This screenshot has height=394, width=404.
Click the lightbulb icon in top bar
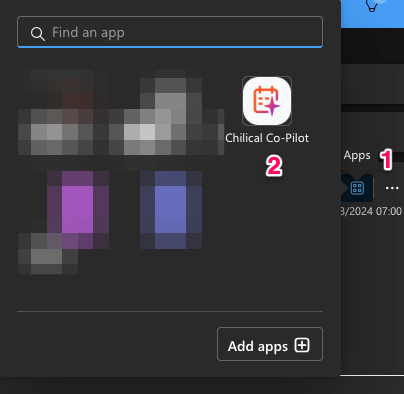pos(372,5)
